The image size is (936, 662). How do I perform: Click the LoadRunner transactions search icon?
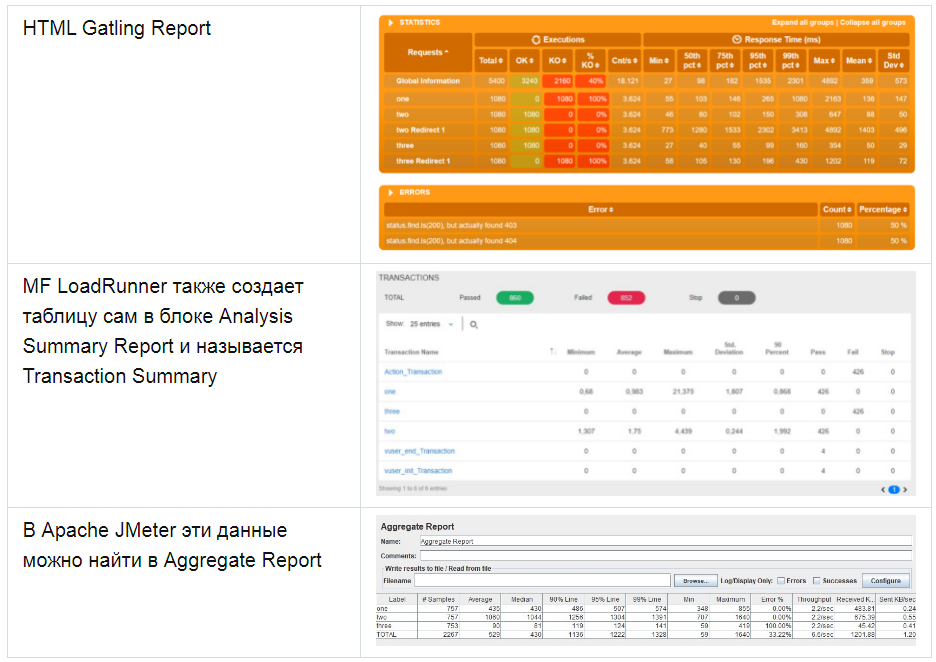[473, 325]
